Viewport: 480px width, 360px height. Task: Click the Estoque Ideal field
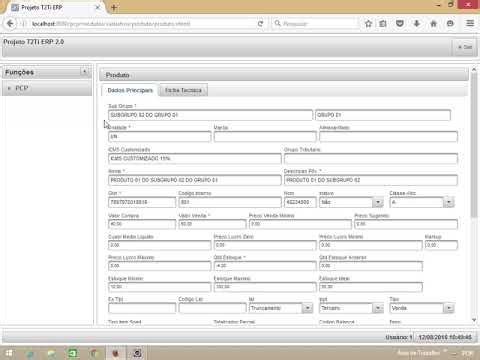(x=371, y=287)
